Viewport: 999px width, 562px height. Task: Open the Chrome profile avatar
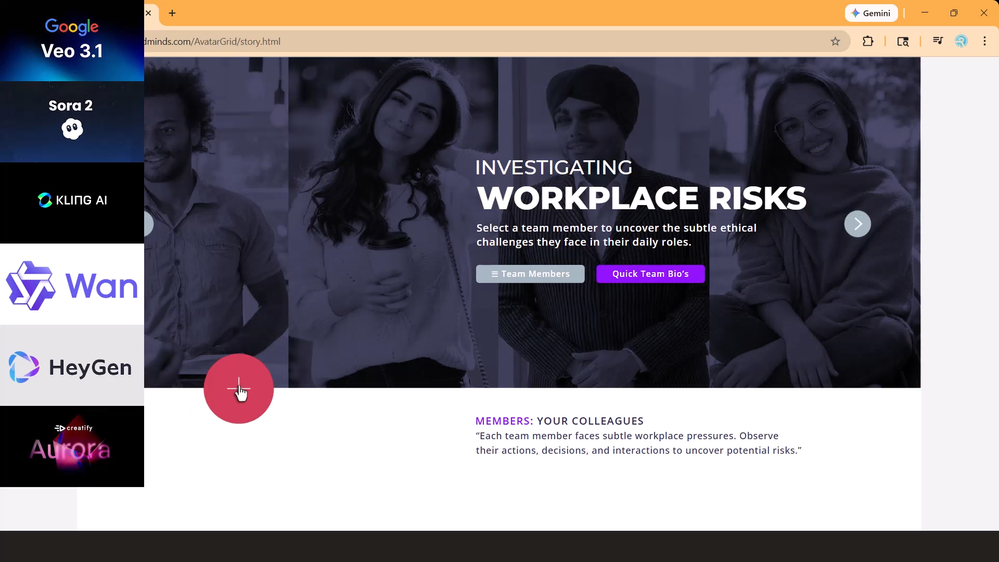(x=961, y=41)
